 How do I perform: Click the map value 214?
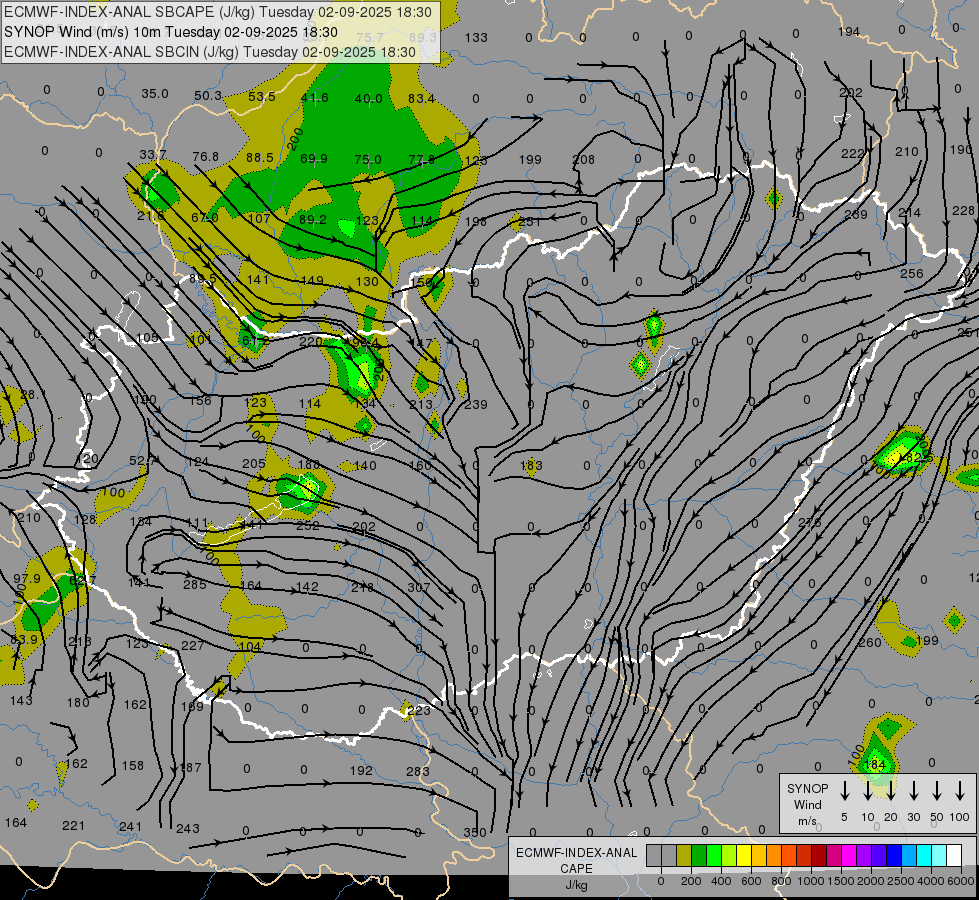coord(909,213)
